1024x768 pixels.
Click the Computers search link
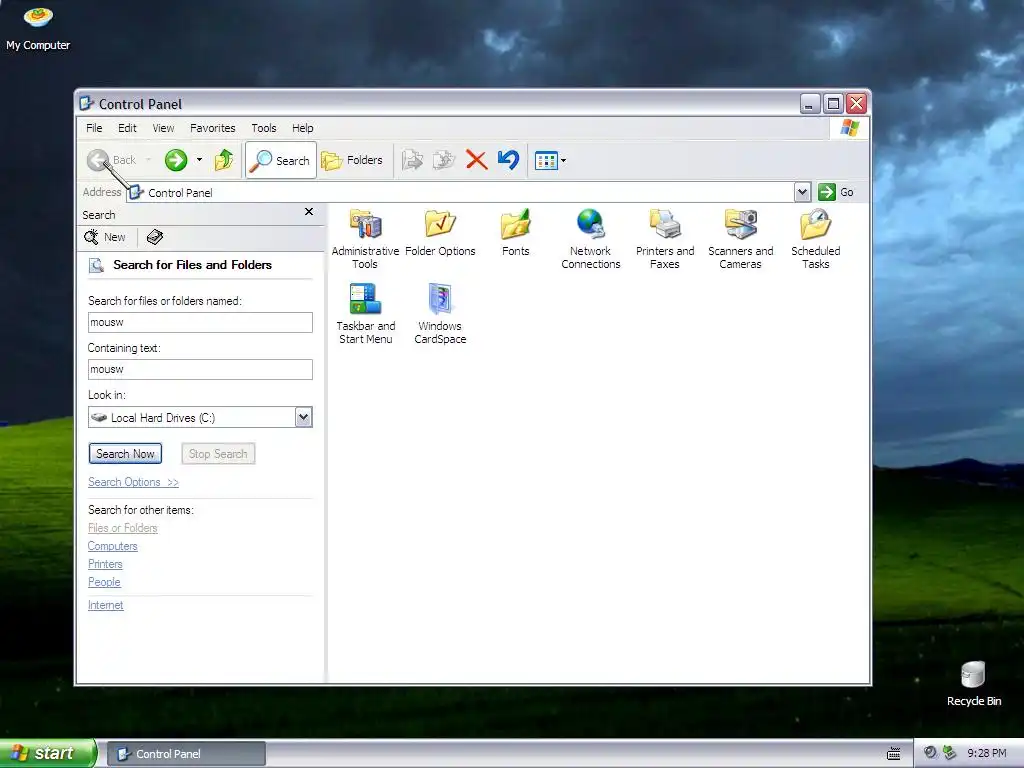coord(112,546)
